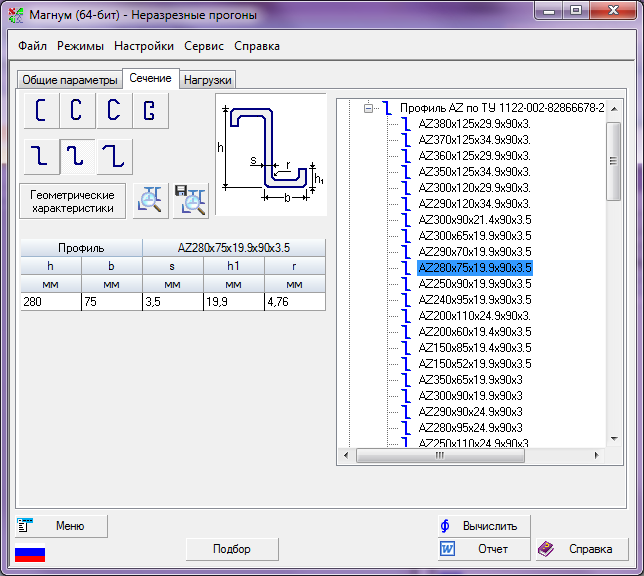The width and height of the screenshot is (644, 576).
Task: Click the Russian flag language icon
Action: point(30,554)
